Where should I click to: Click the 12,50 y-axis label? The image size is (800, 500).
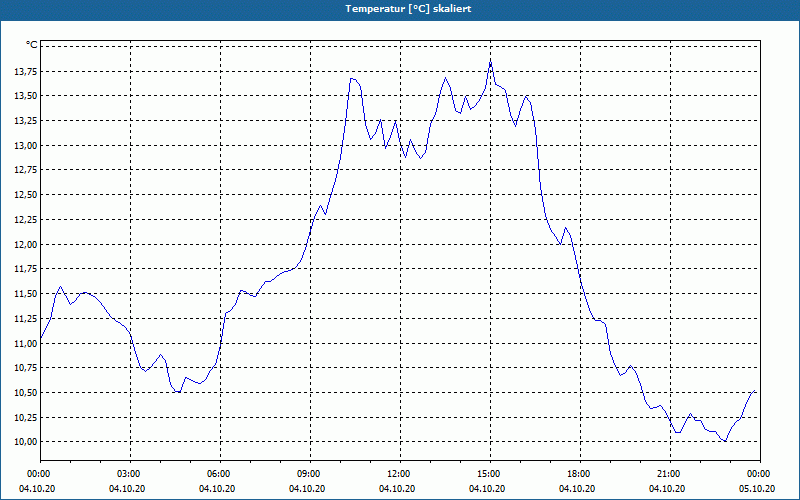[26, 195]
